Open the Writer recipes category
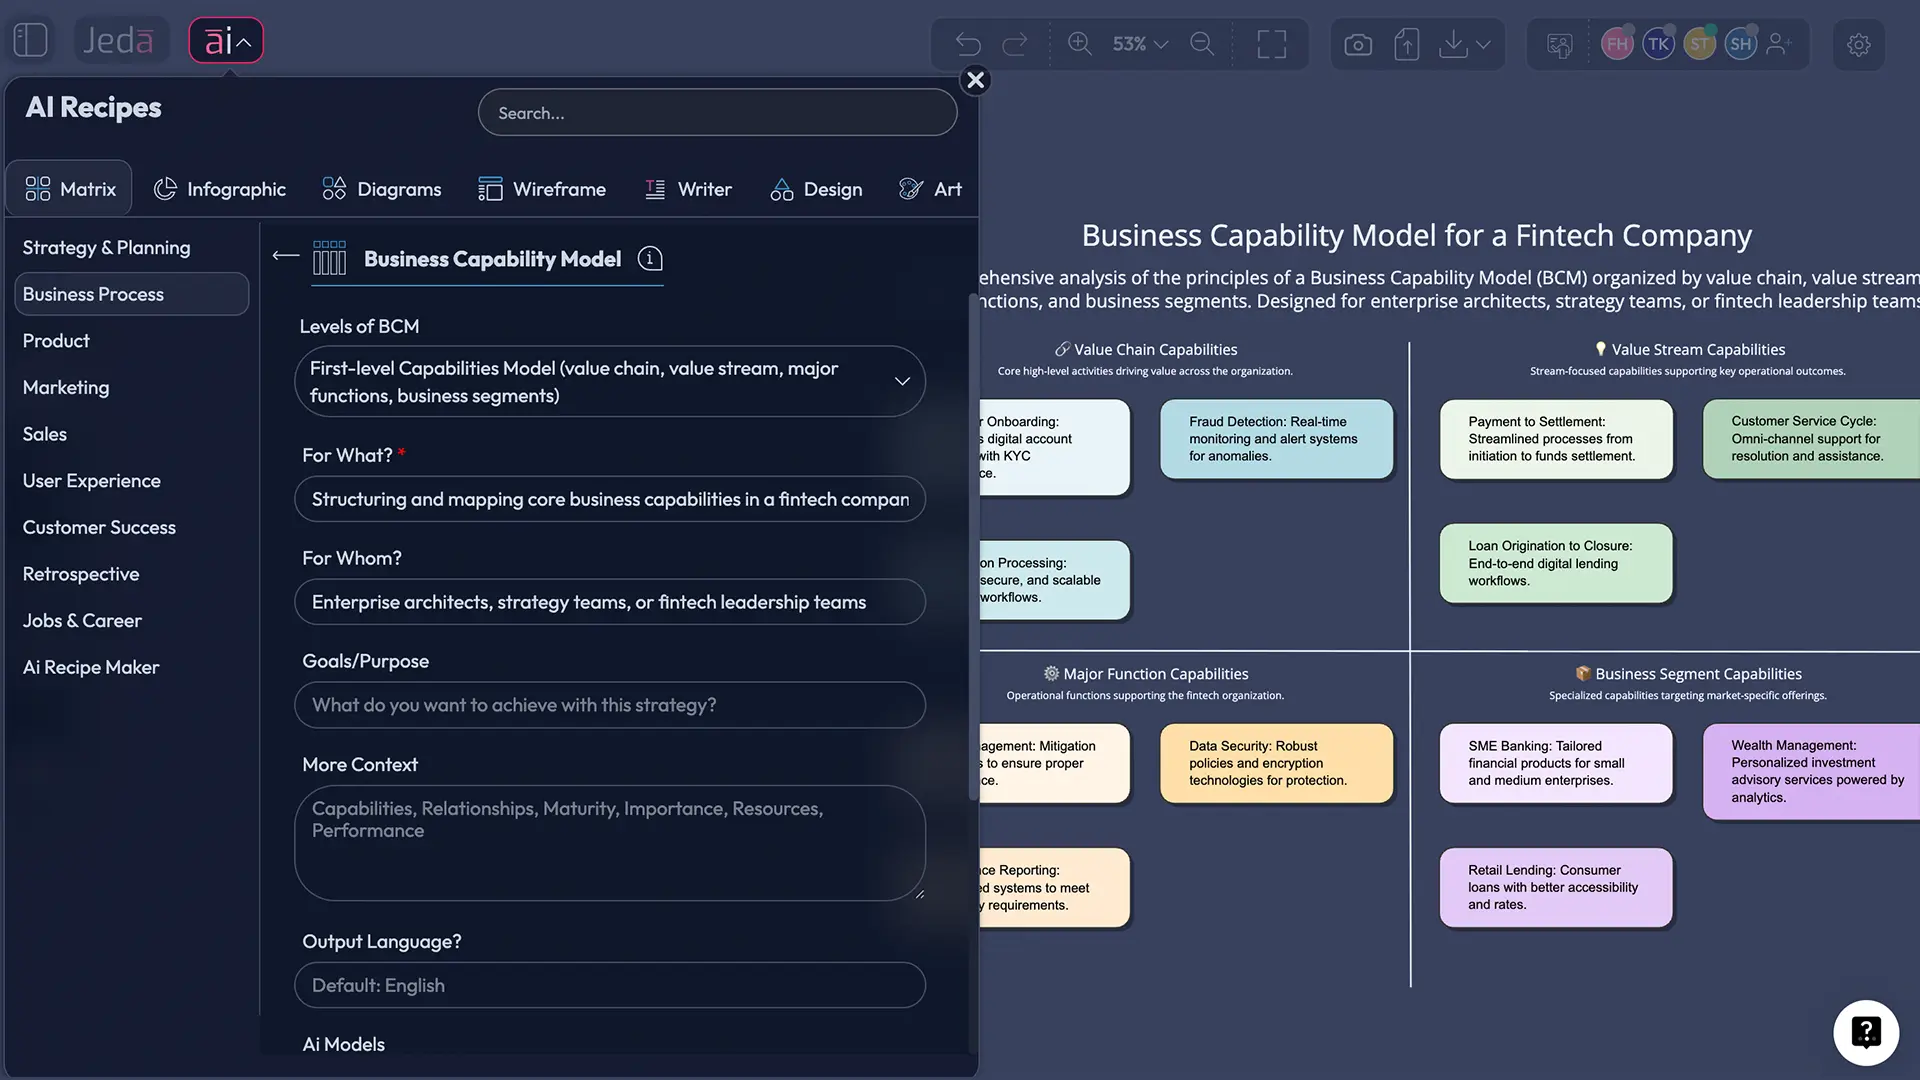Viewport: 1920px width, 1080px height. click(689, 188)
